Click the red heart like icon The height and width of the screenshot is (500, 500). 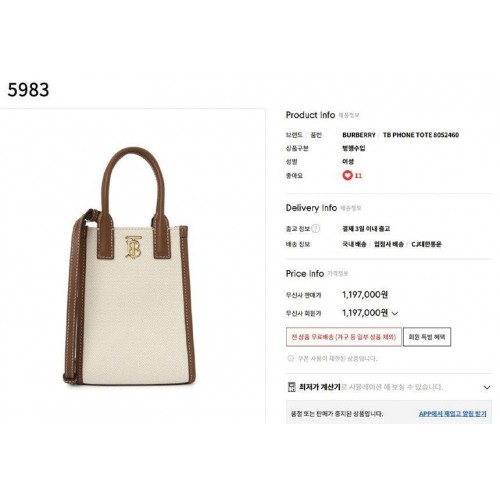347,175
